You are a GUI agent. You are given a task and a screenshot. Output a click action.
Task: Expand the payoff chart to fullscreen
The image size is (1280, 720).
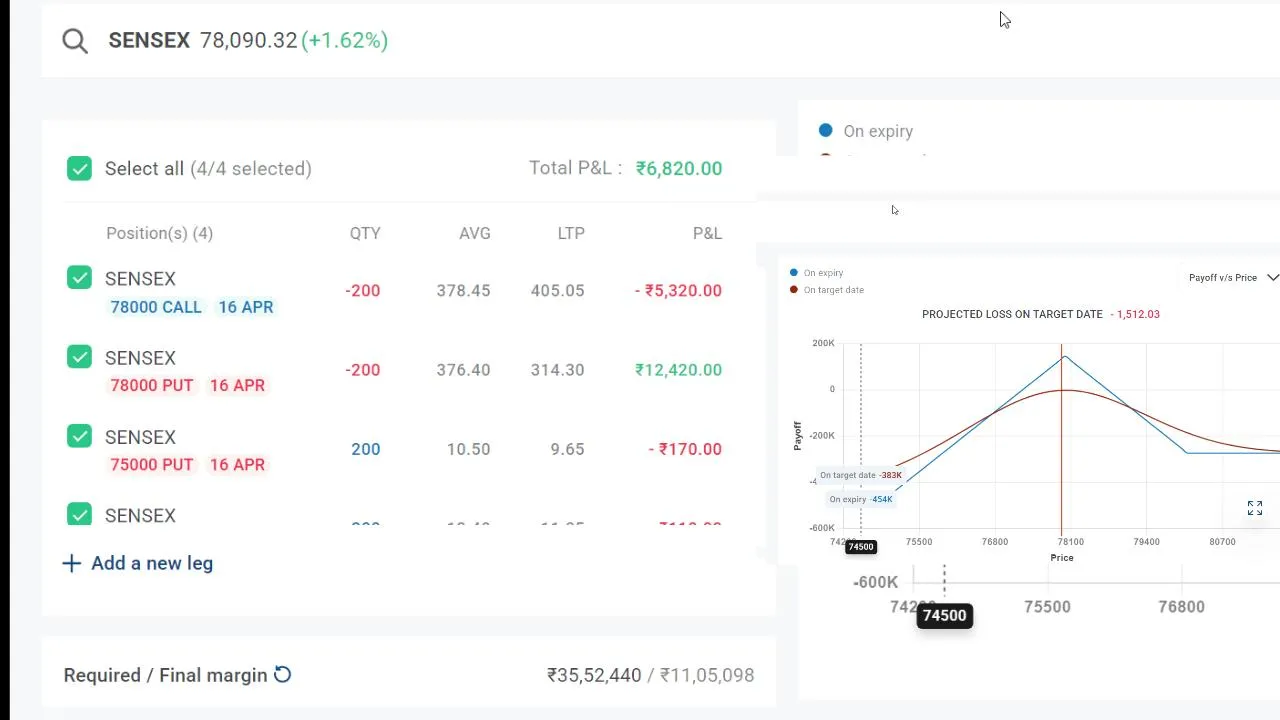(x=1255, y=509)
